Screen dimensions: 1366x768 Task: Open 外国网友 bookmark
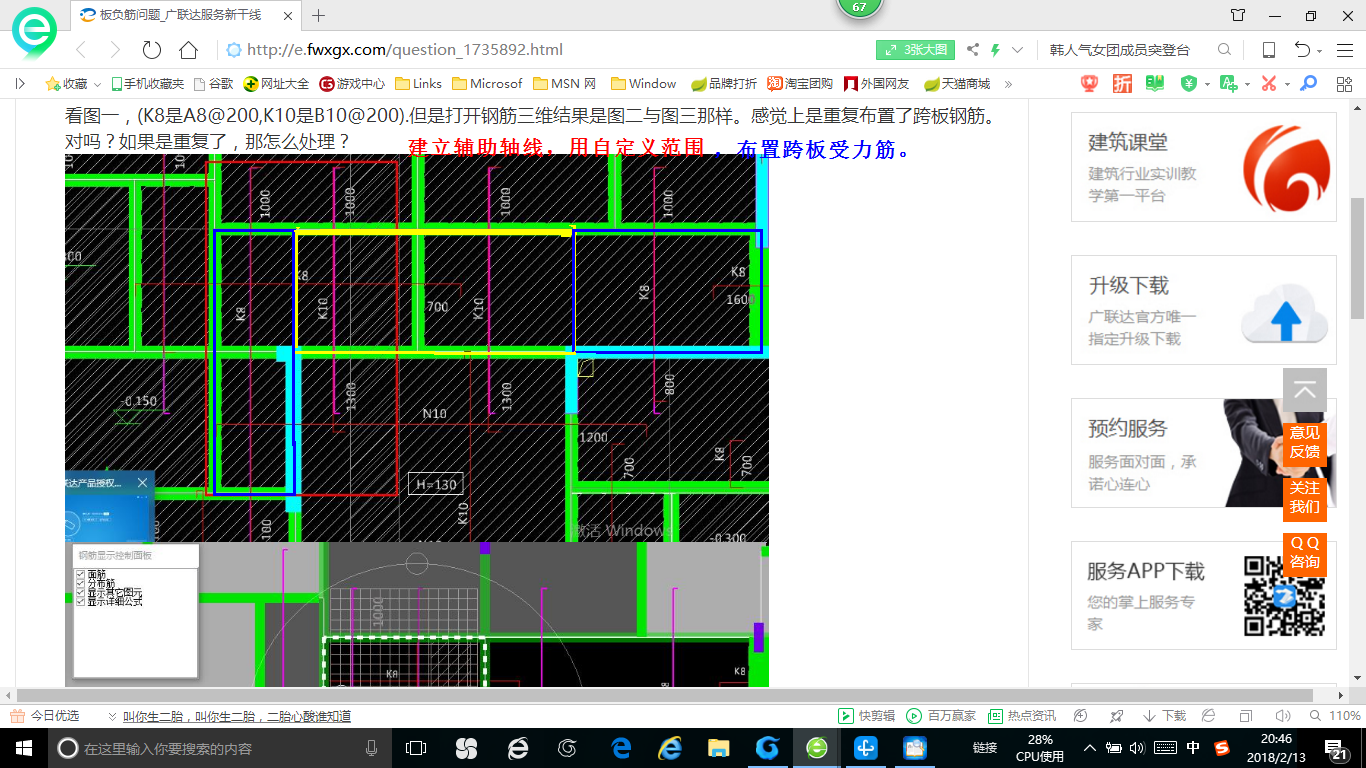[877, 84]
